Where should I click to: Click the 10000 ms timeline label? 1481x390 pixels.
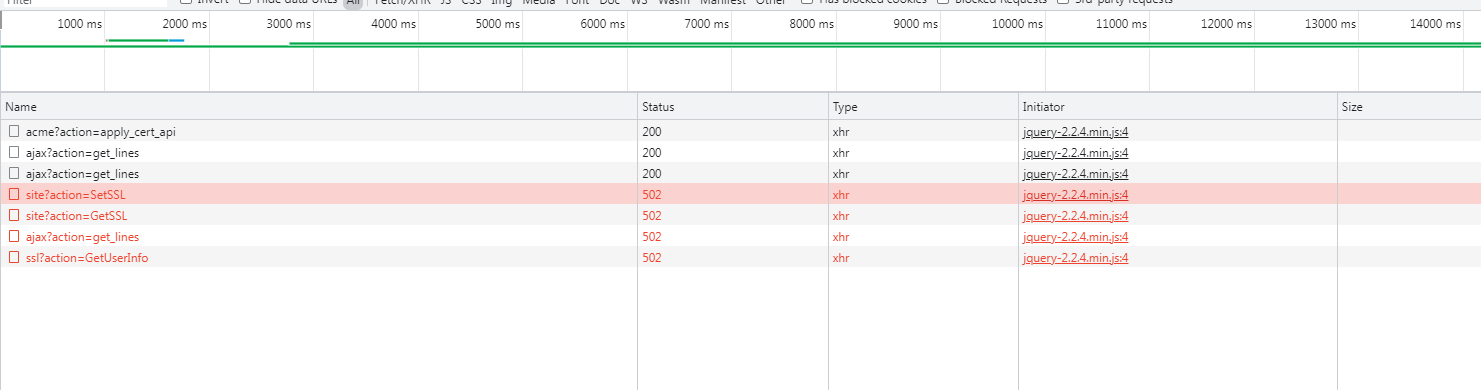point(1017,24)
